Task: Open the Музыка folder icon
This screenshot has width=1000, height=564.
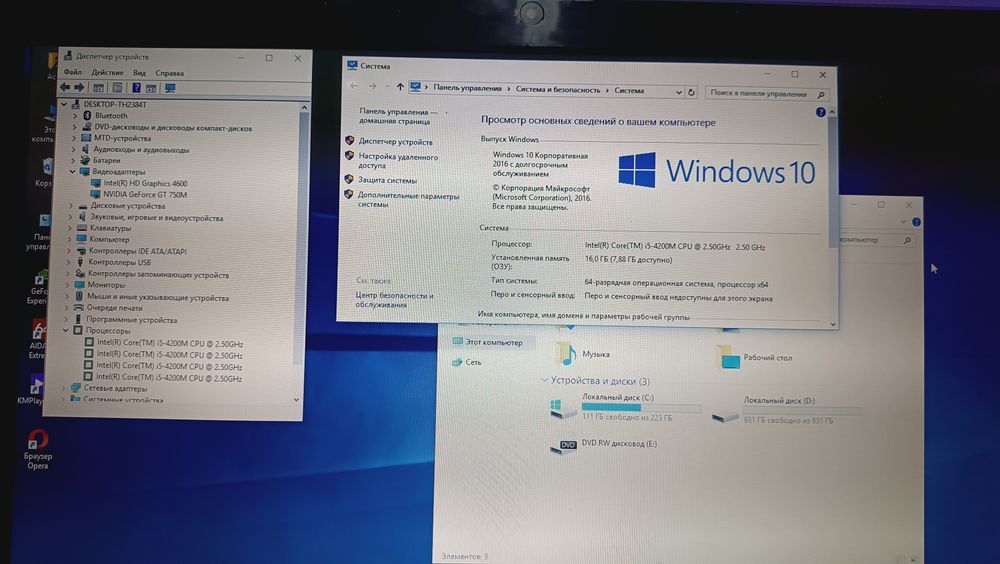Action: tap(566, 353)
